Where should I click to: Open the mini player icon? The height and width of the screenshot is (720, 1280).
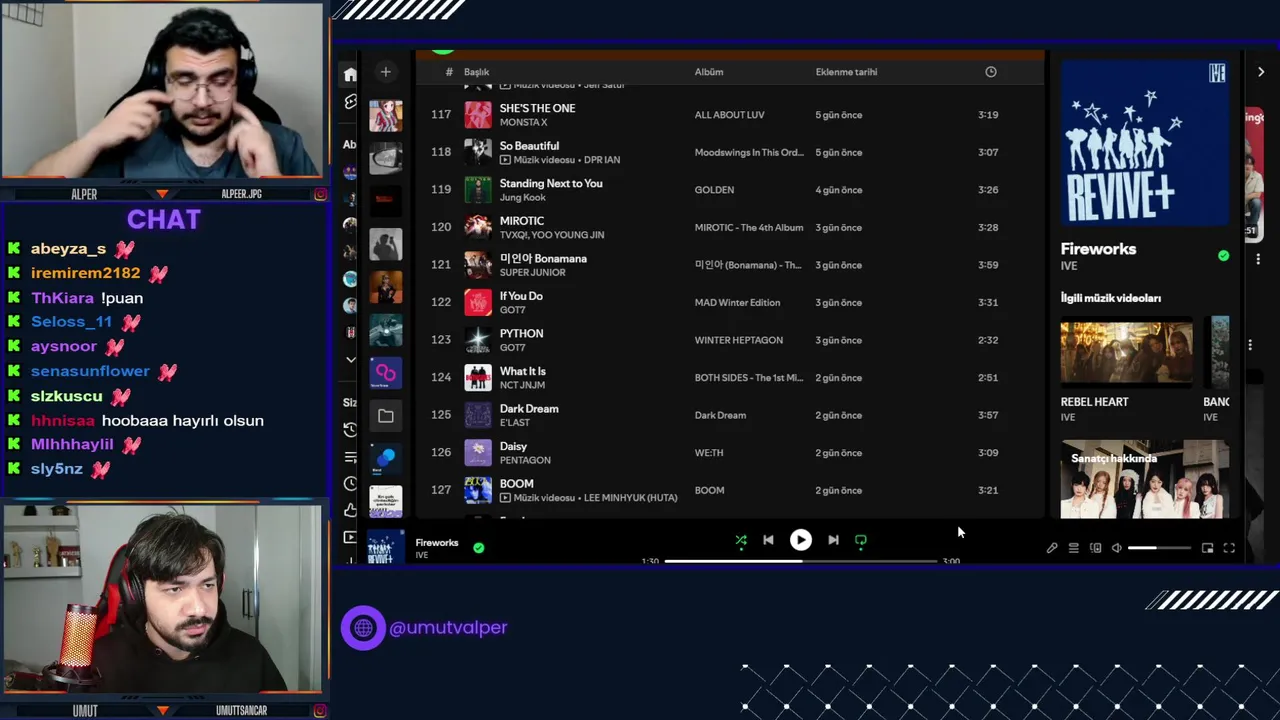coord(1207,548)
